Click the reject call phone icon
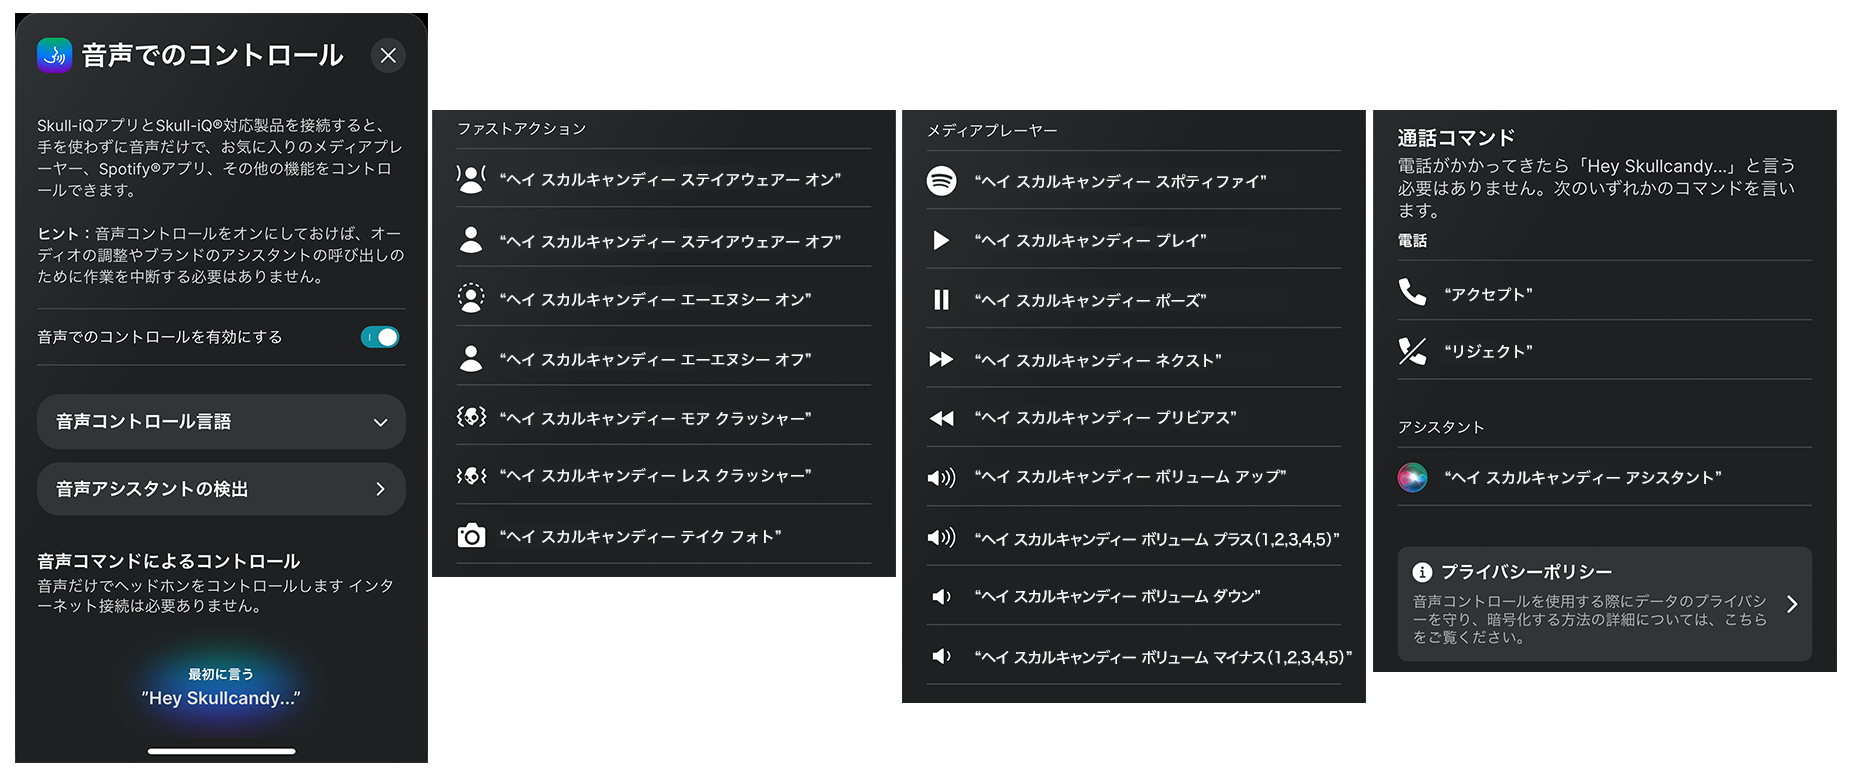 click(x=1412, y=351)
